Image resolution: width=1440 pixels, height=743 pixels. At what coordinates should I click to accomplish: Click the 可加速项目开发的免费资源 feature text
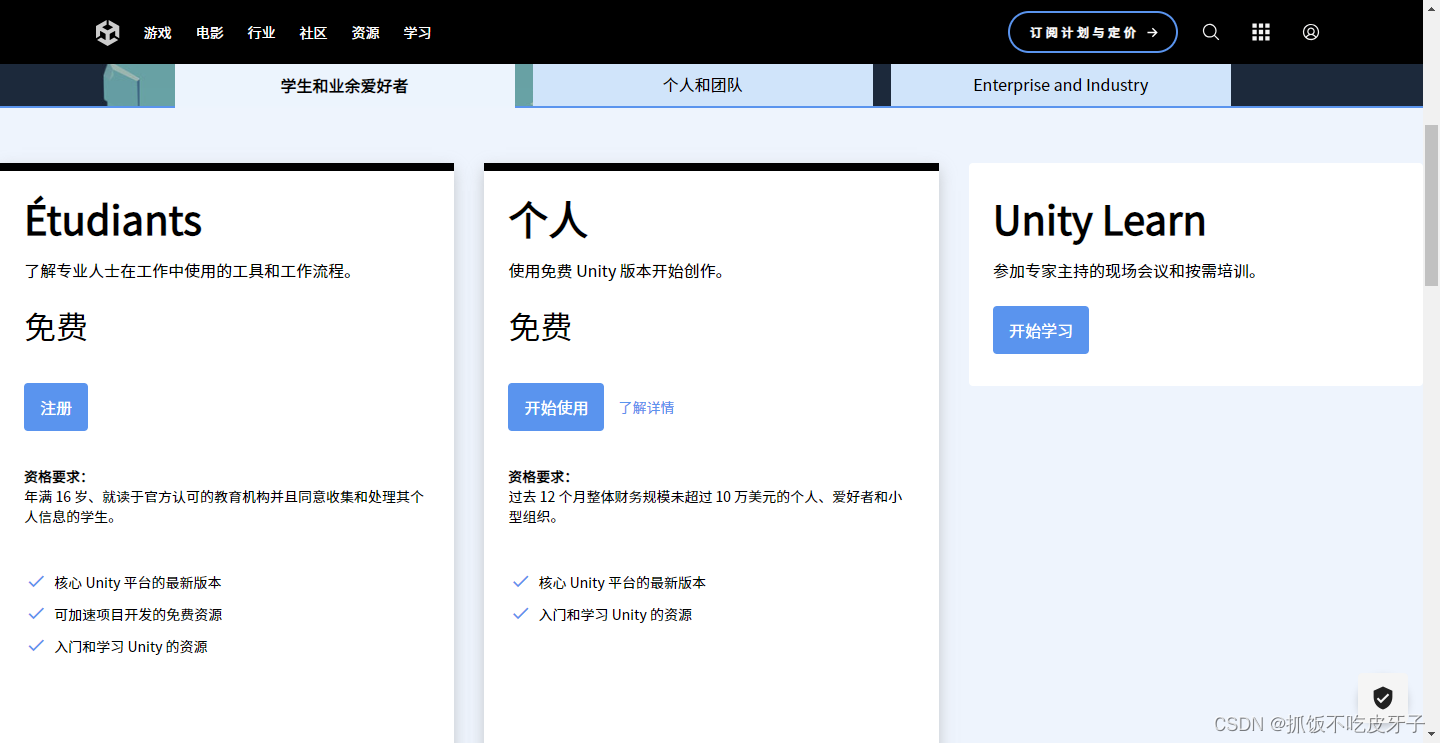pyautogui.click(x=138, y=615)
